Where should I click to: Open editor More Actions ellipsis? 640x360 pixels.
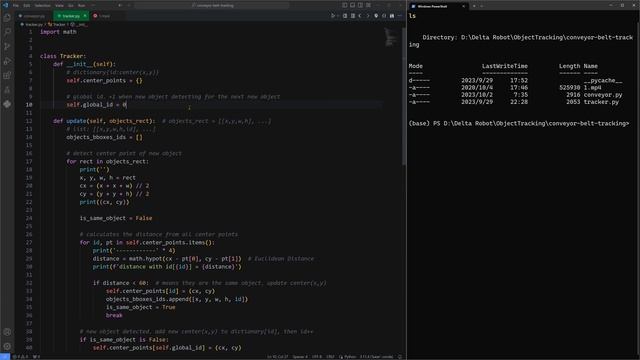[x=400, y=16]
